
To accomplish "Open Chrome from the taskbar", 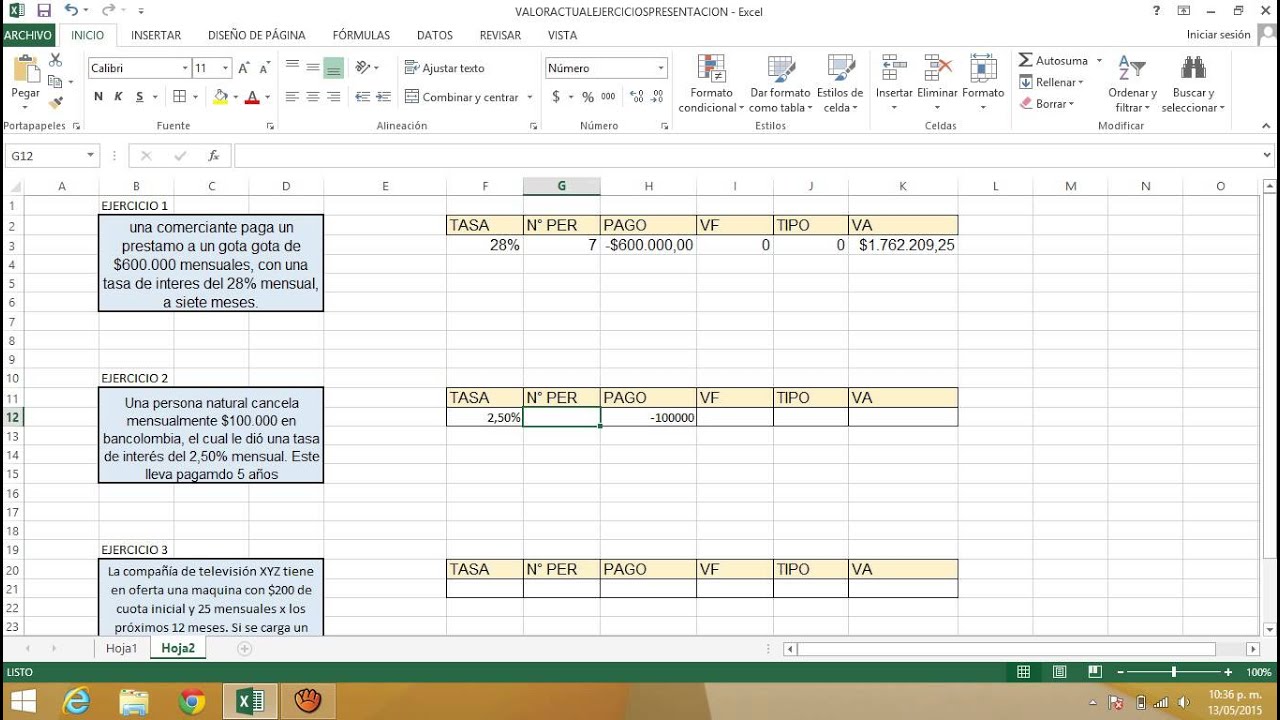I will point(192,701).
